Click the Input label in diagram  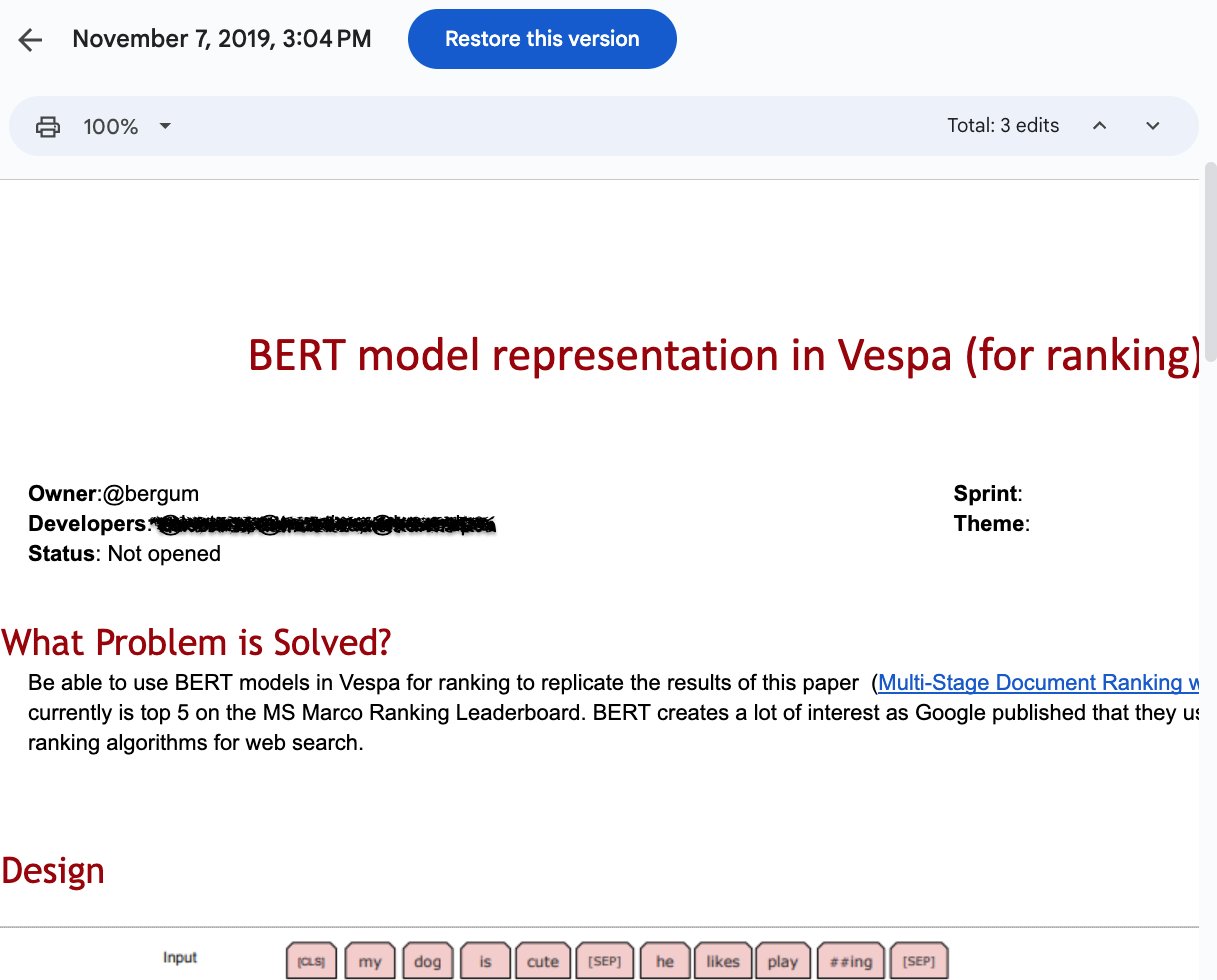click(x=180, y=958)
